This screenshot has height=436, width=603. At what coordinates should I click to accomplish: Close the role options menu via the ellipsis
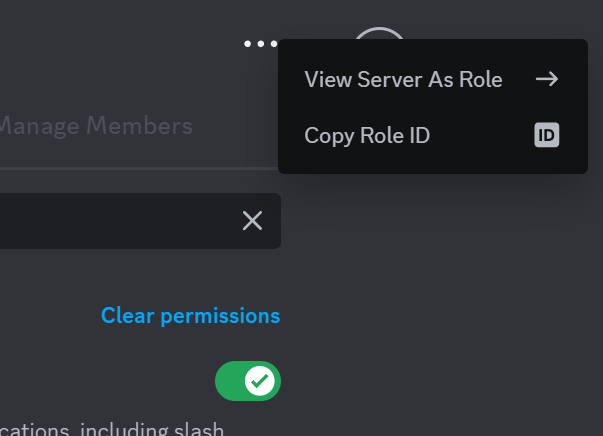click(x=260, y=44)
